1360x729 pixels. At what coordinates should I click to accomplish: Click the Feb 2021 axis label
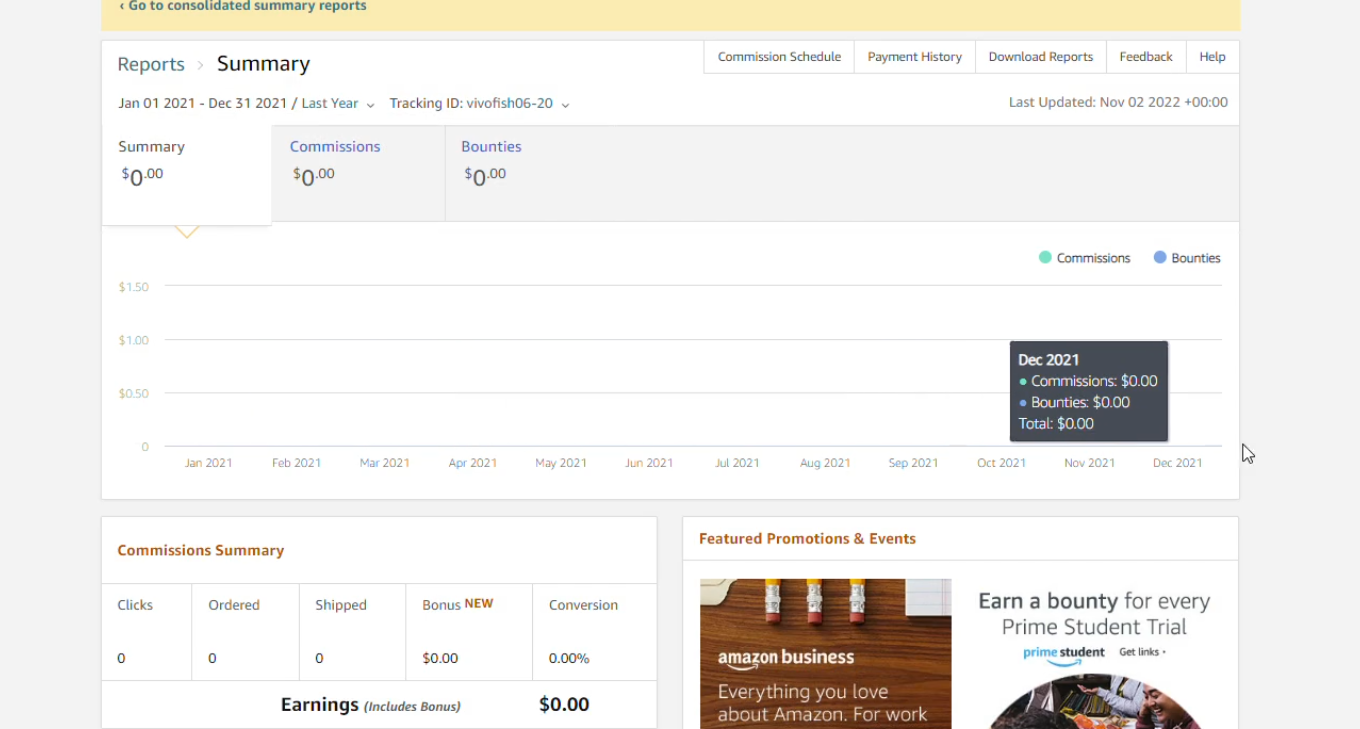[297, 463]
